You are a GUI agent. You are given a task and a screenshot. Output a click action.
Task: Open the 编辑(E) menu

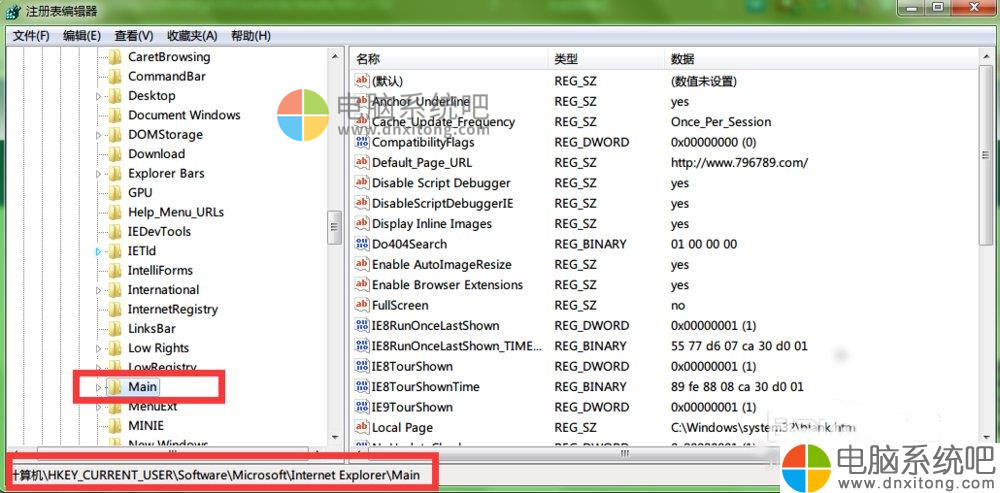click(82, 36)
